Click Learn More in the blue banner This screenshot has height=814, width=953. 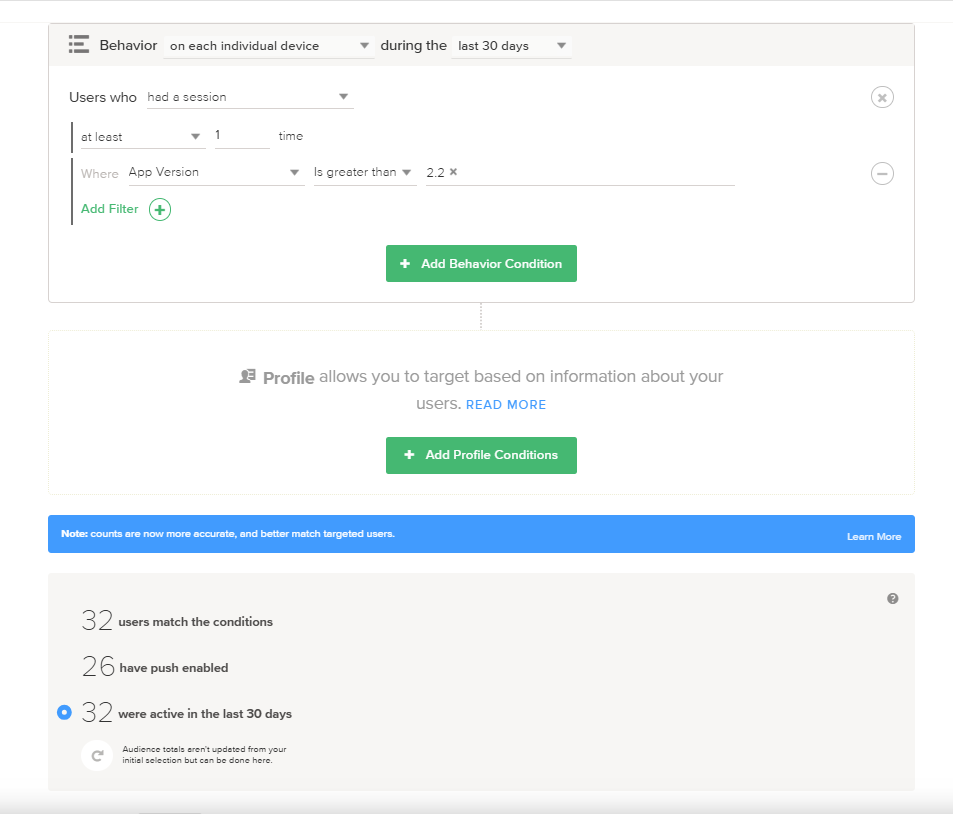873,537
